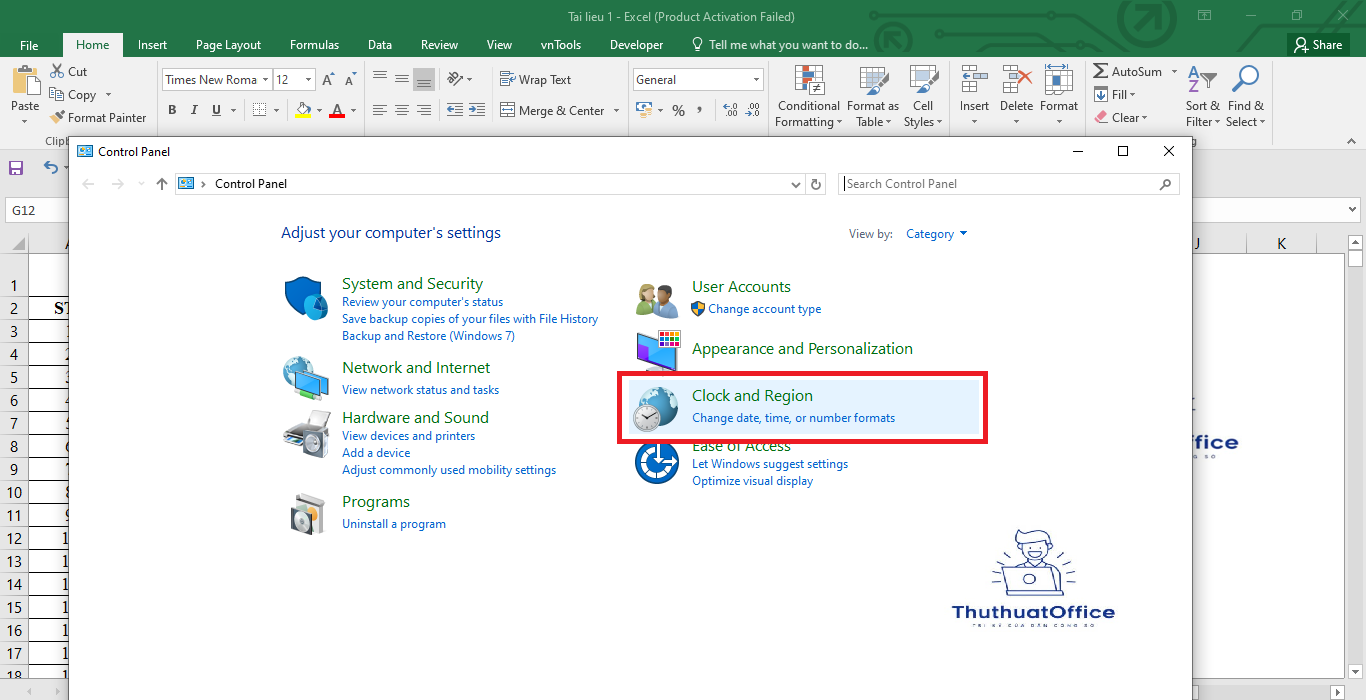The image size is (1366, 700).
Task: Open the Formulas ribbon tab
Action: click(x=314, y=45)
